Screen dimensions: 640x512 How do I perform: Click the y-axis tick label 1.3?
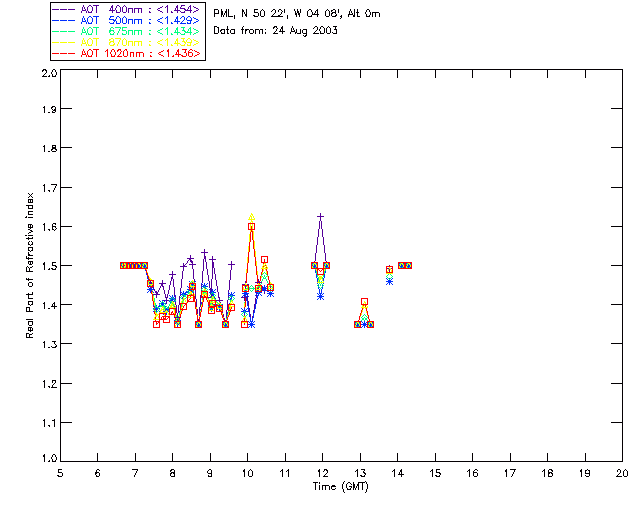coord(49,344)
